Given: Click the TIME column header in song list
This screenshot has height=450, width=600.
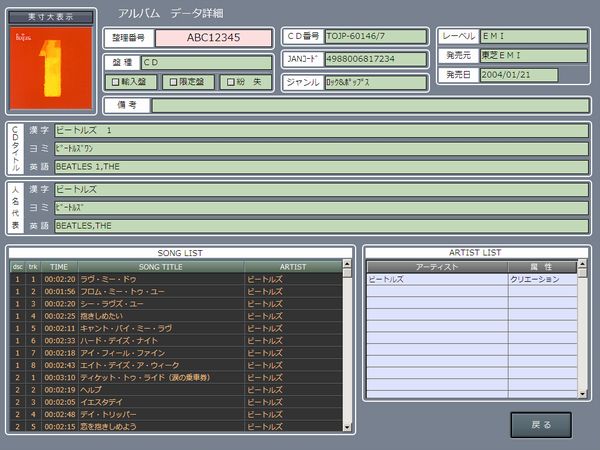Looking at the screenshot, I should [x=59, y=267].
